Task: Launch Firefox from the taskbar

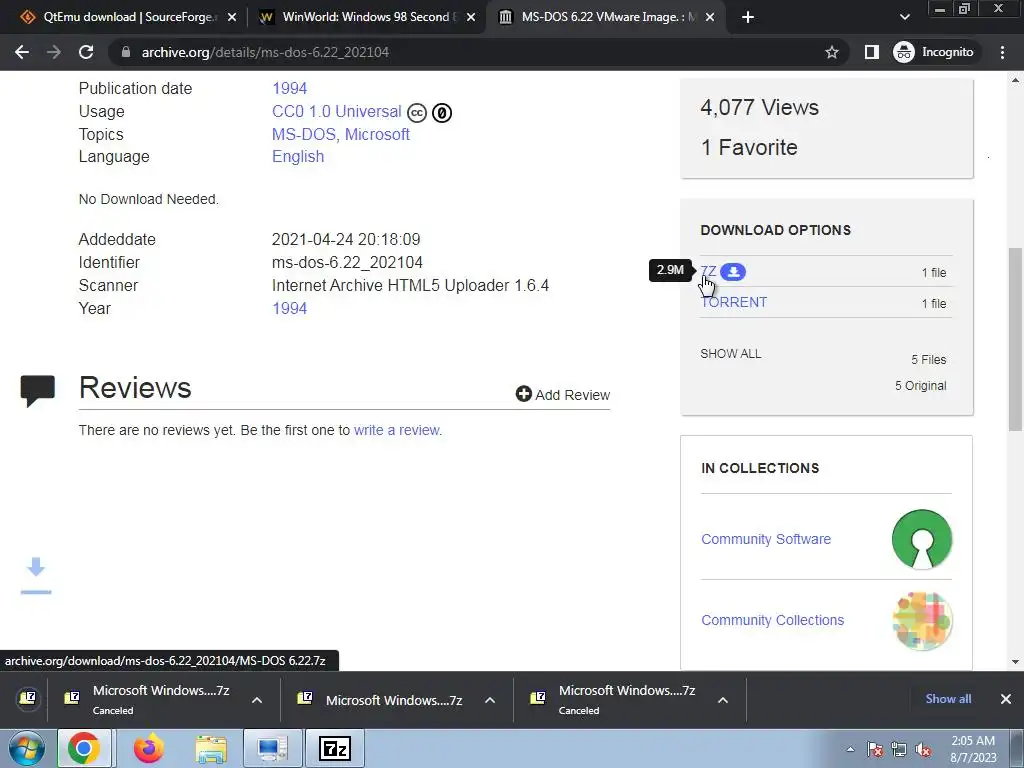Action: 149,748
